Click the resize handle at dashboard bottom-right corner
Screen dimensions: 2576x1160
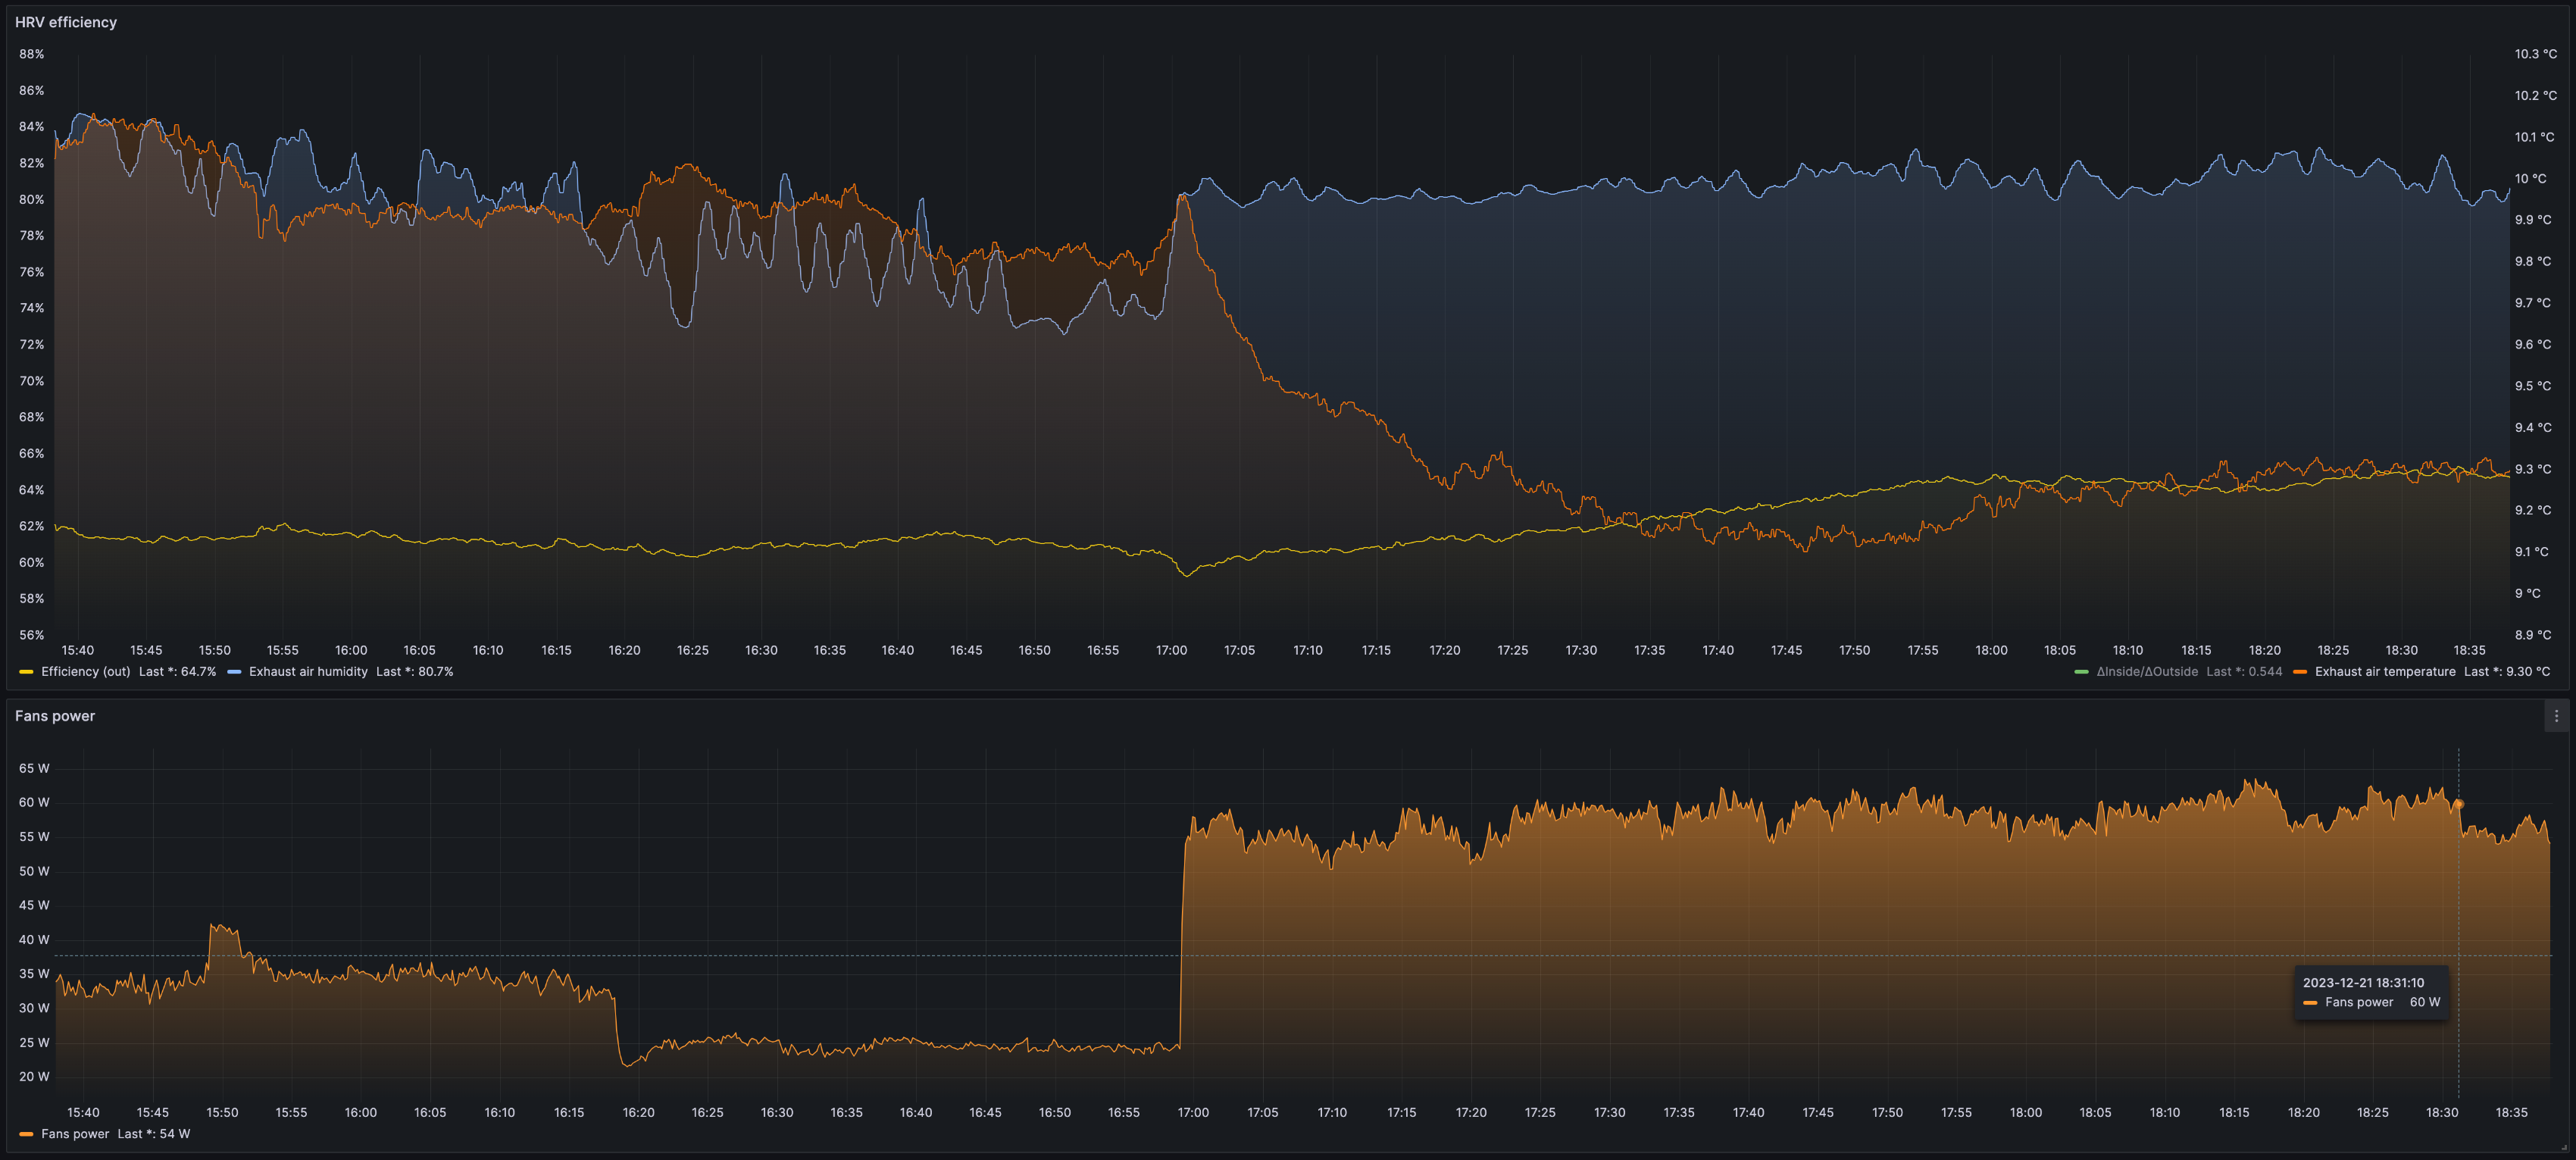pos(2563,1147)
